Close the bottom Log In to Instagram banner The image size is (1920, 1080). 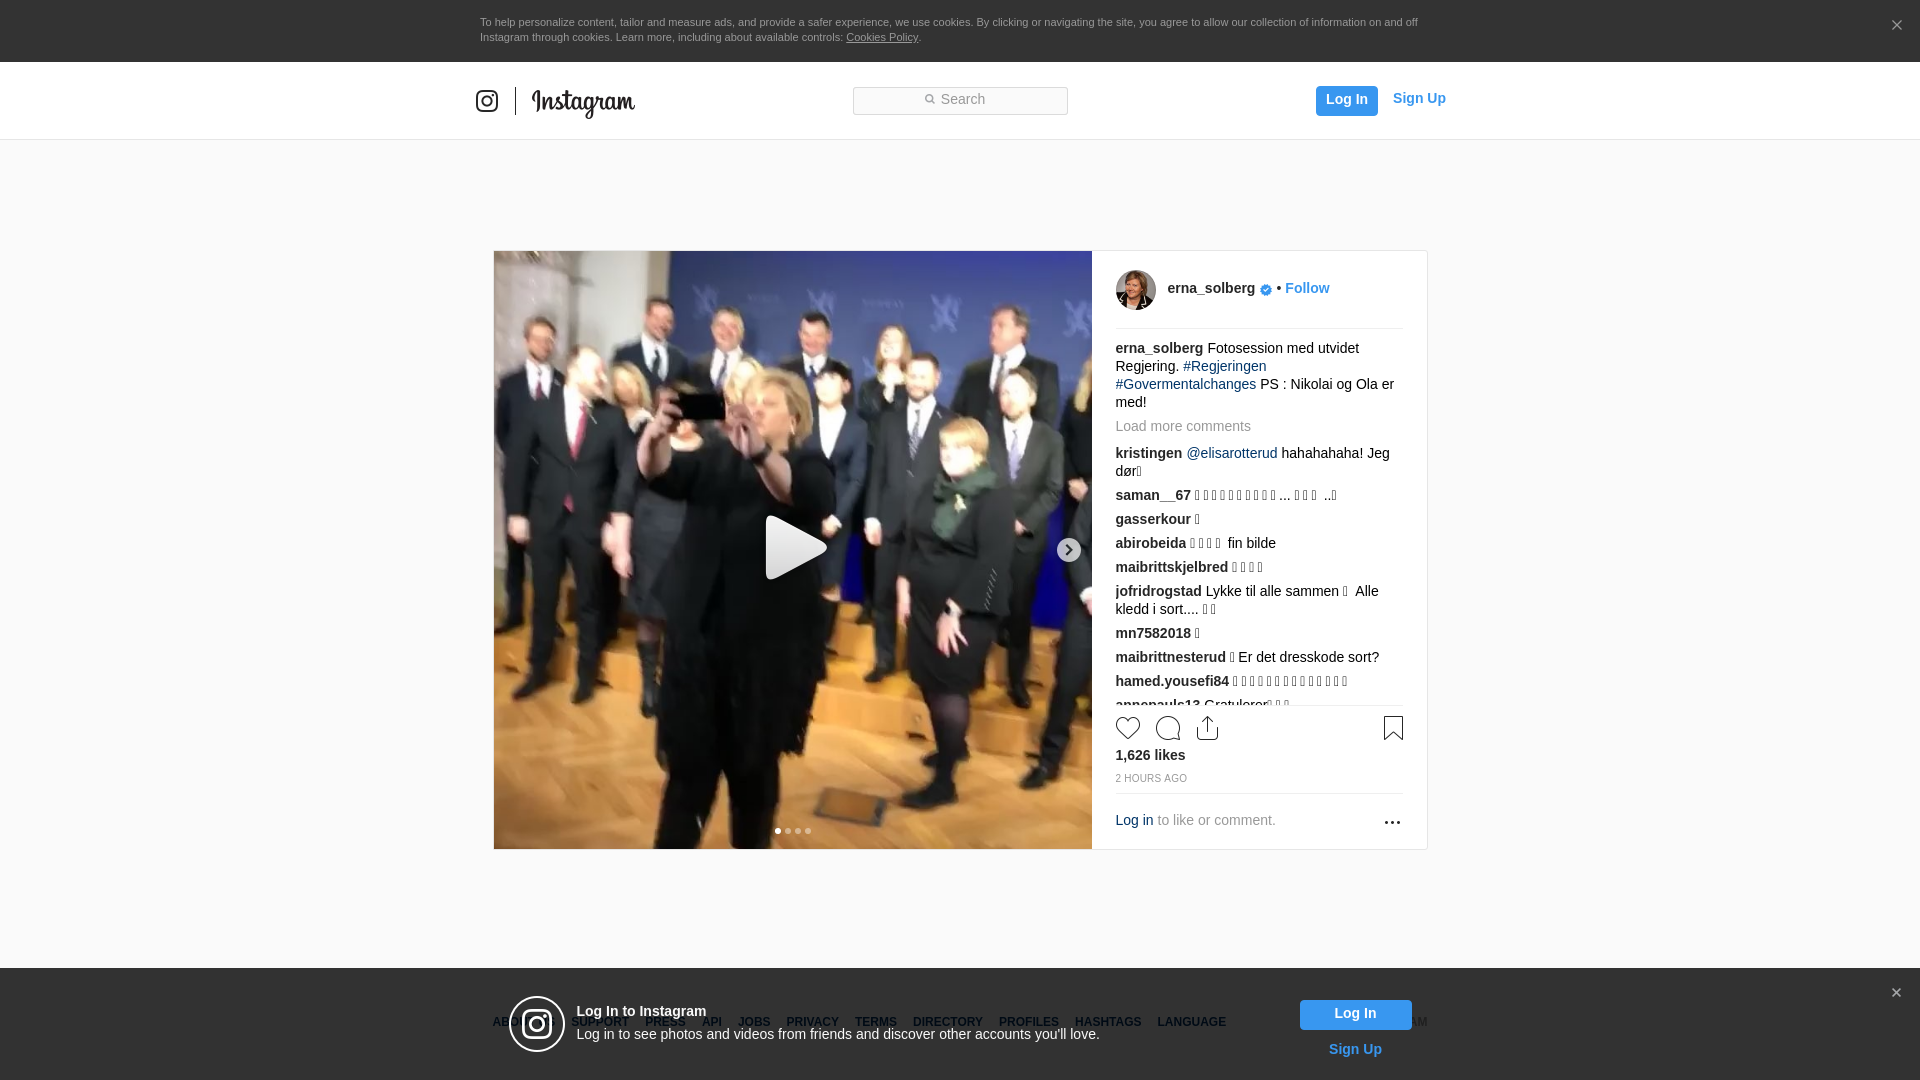click(1896, 993)
